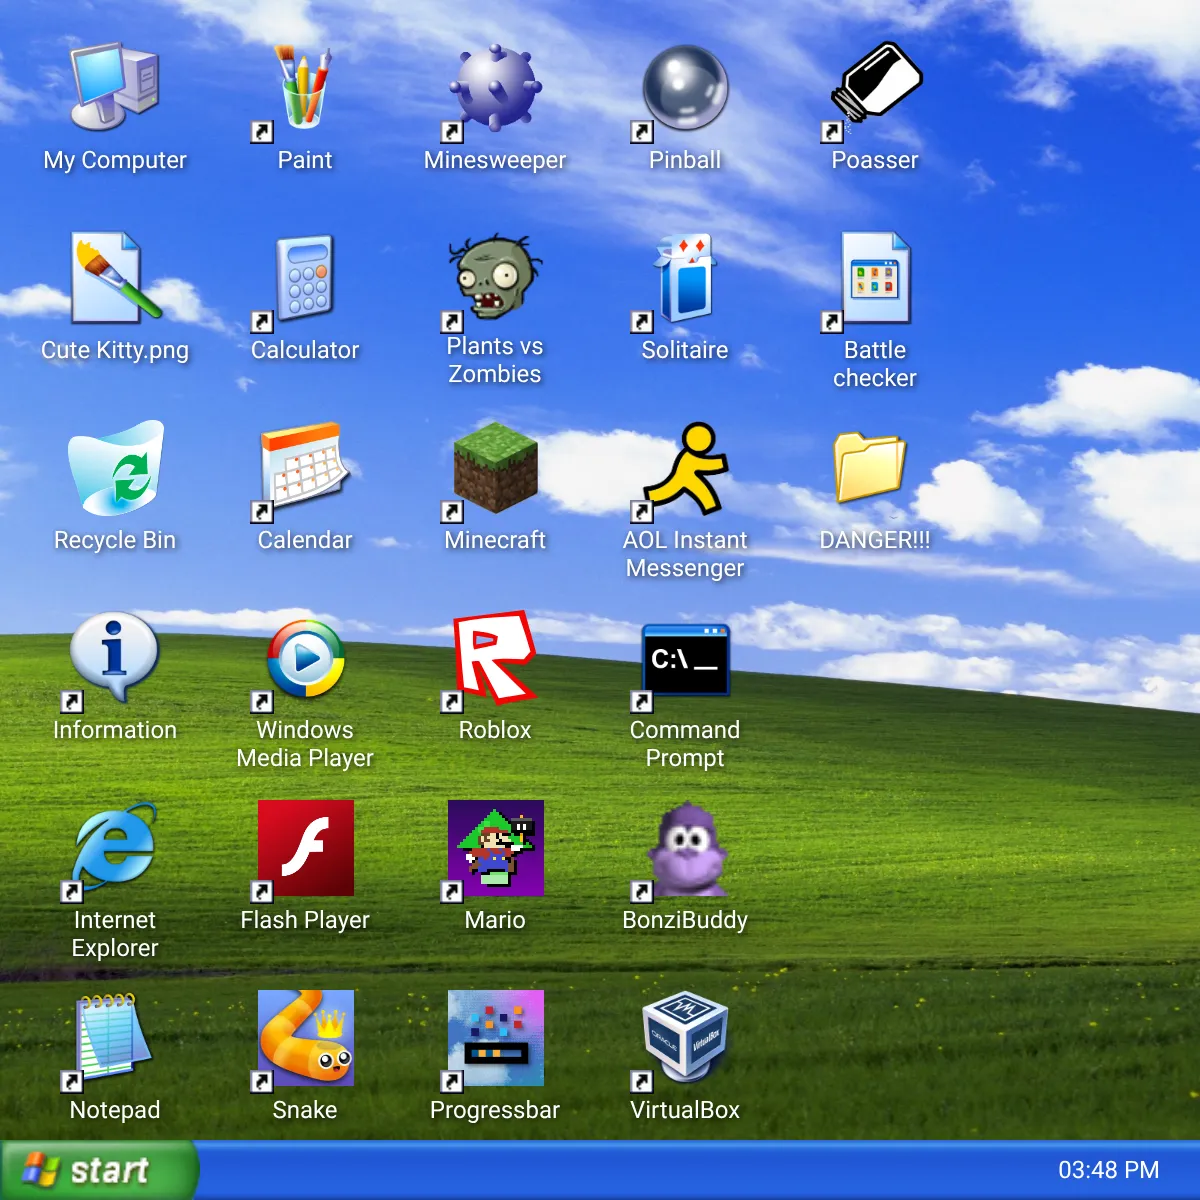Open the Information shortcut

pos(115,658)
